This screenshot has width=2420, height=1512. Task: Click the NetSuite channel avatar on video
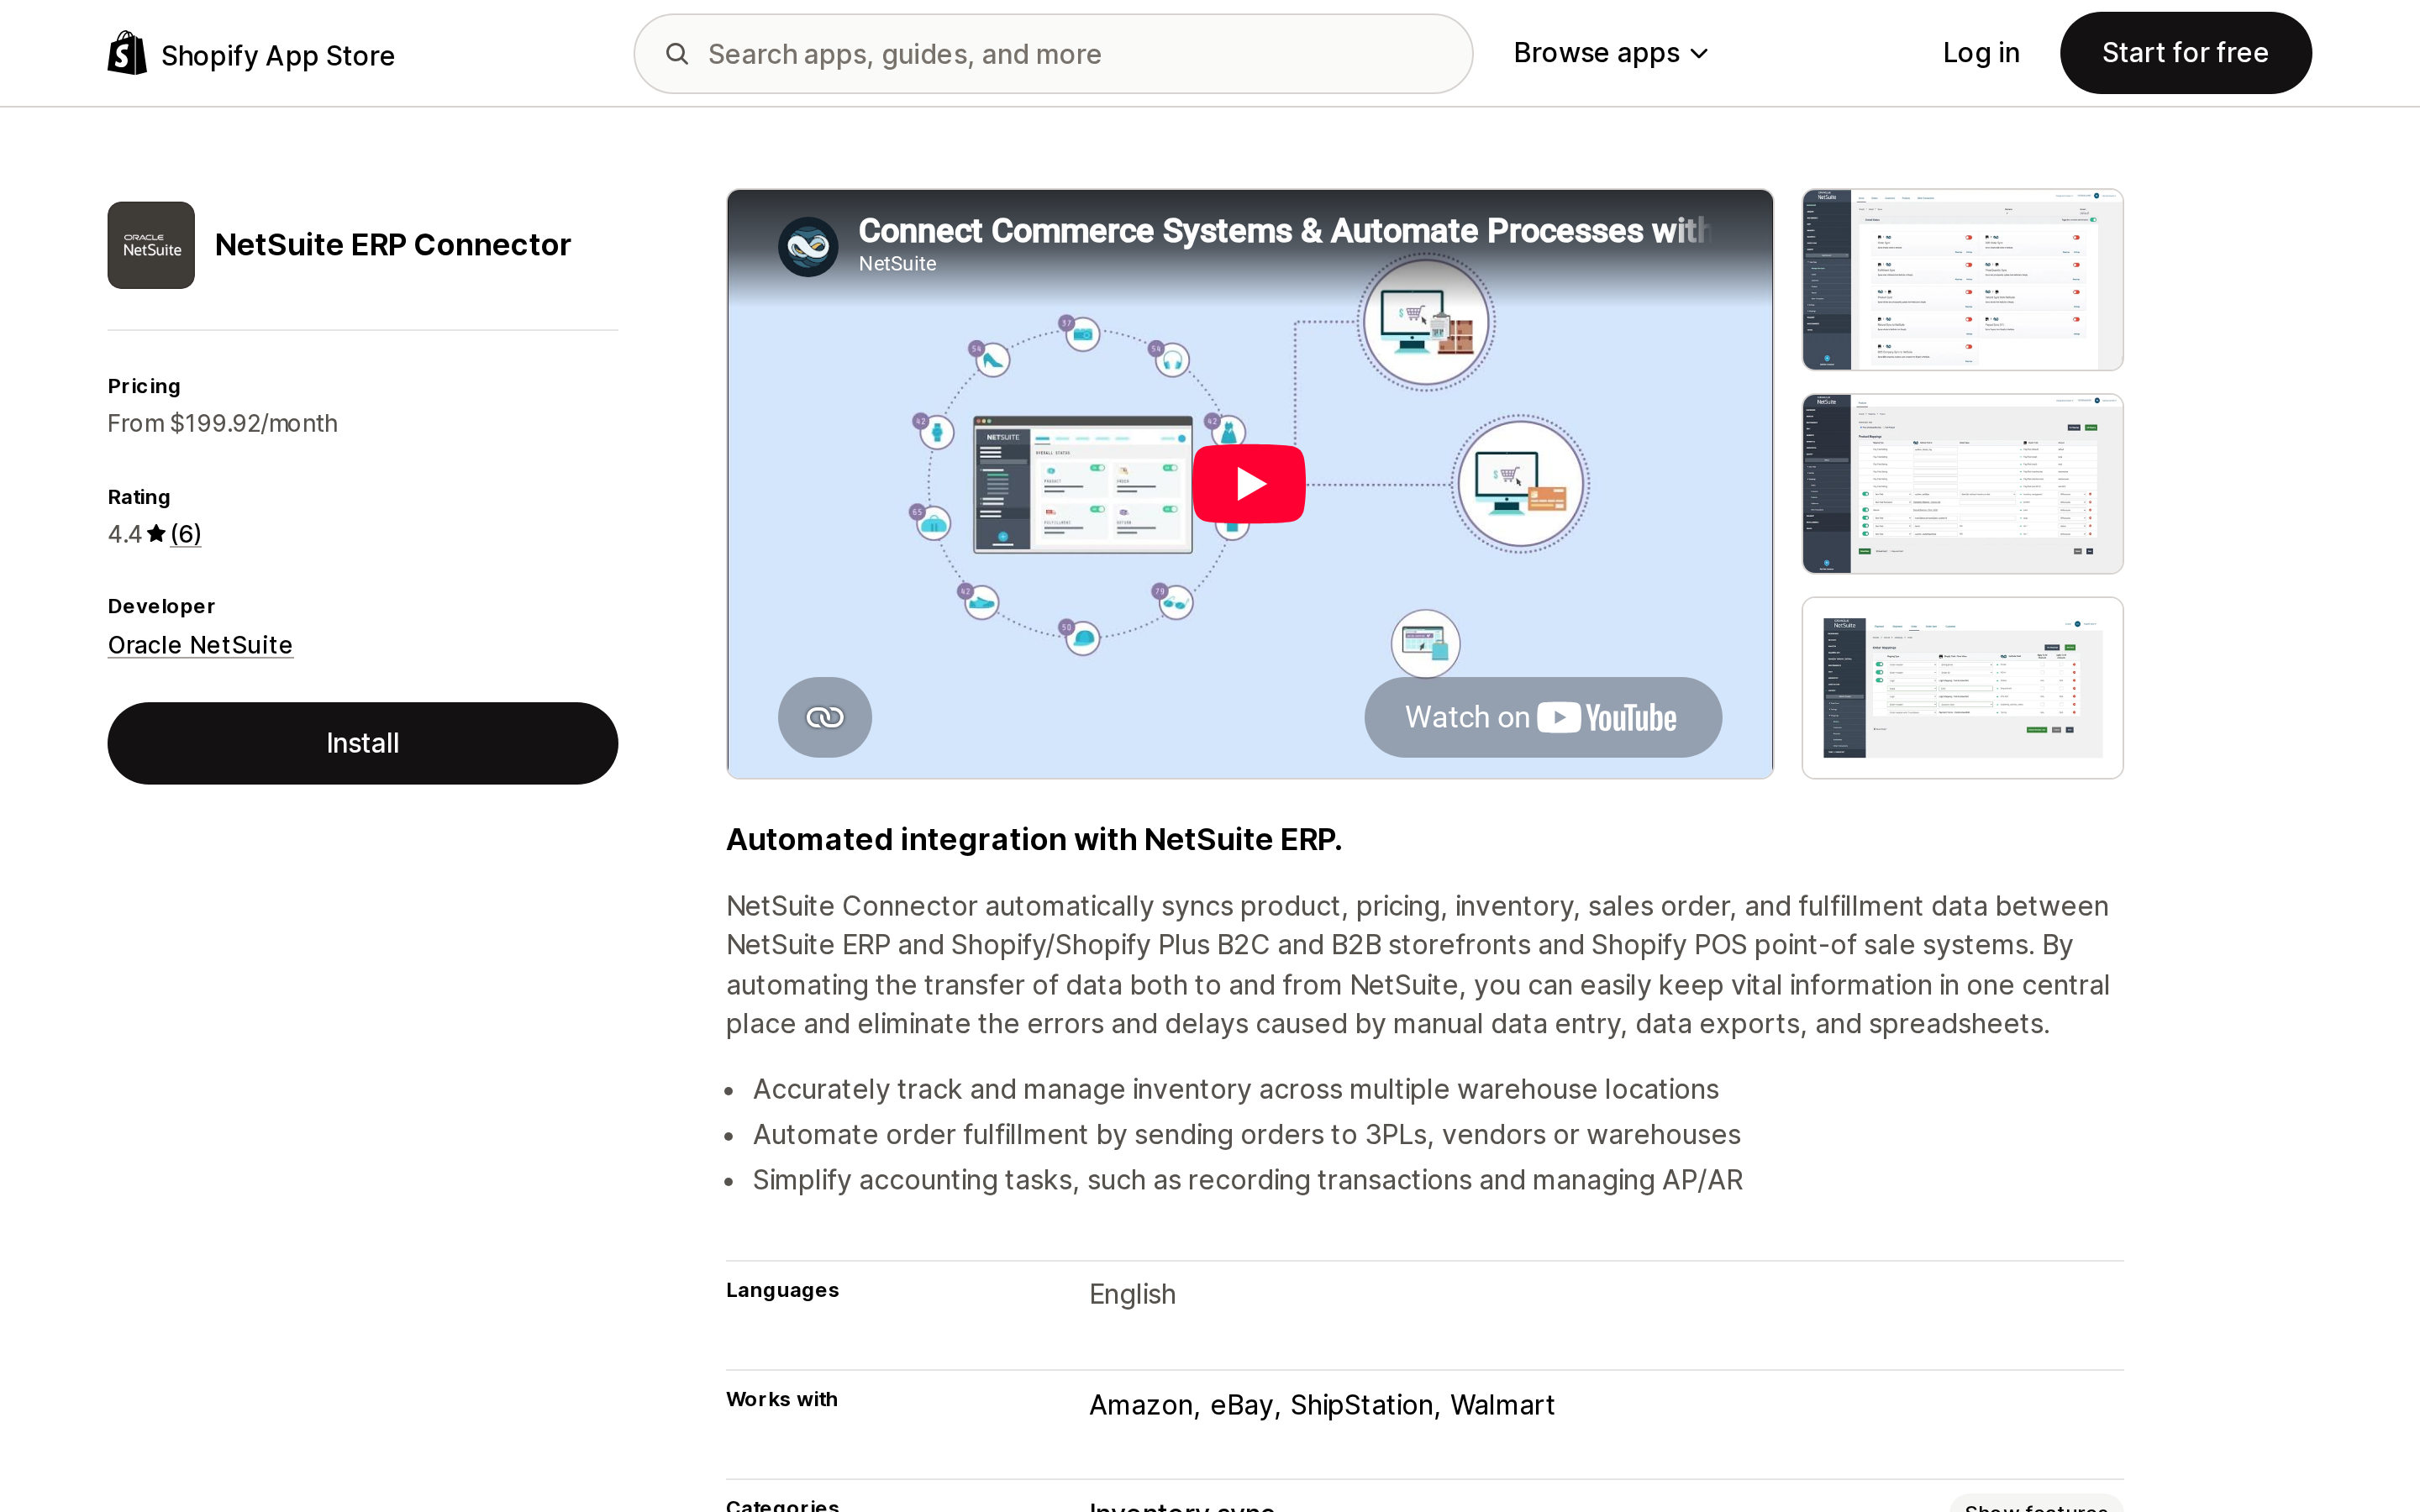pos(808,246)
